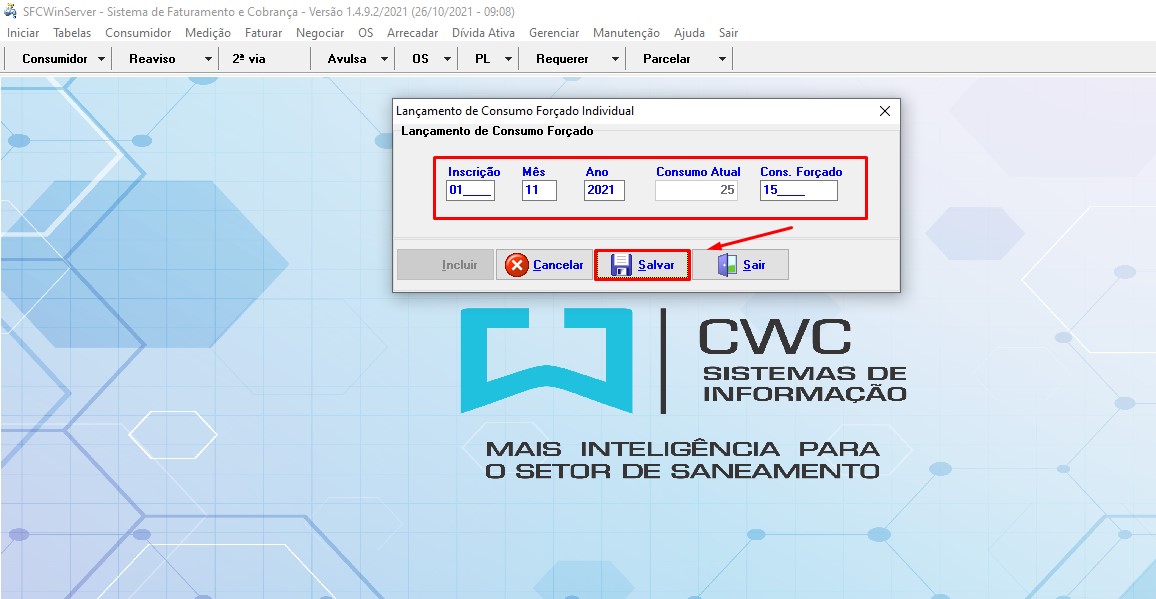Expand the Reaviso toolbar dropdown arrow
This screenshot has width=1156, height=599.
click(x=208, y=59)
